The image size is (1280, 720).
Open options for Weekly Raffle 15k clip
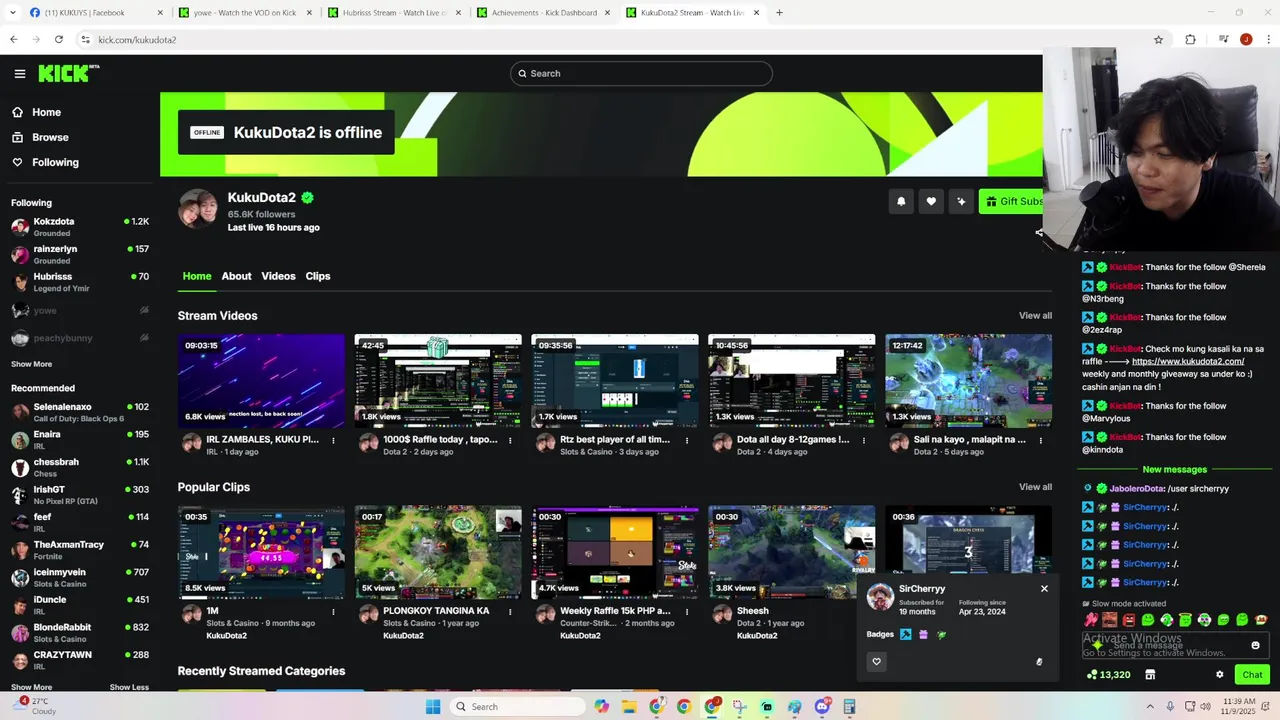coord(687,611)
